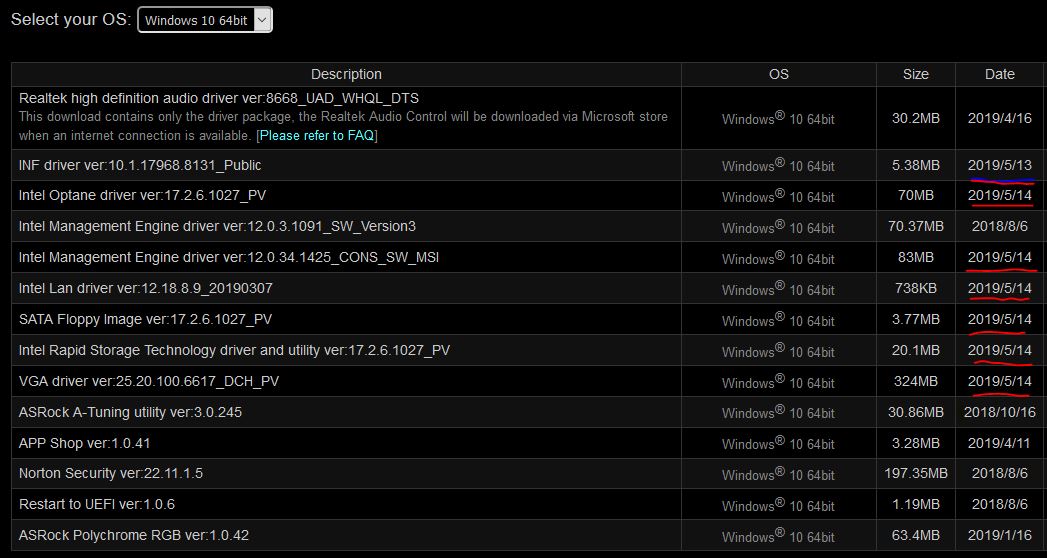Click the OS column header
The height and width of the screenshot is (558, 1047).
(x=779, y=74)
